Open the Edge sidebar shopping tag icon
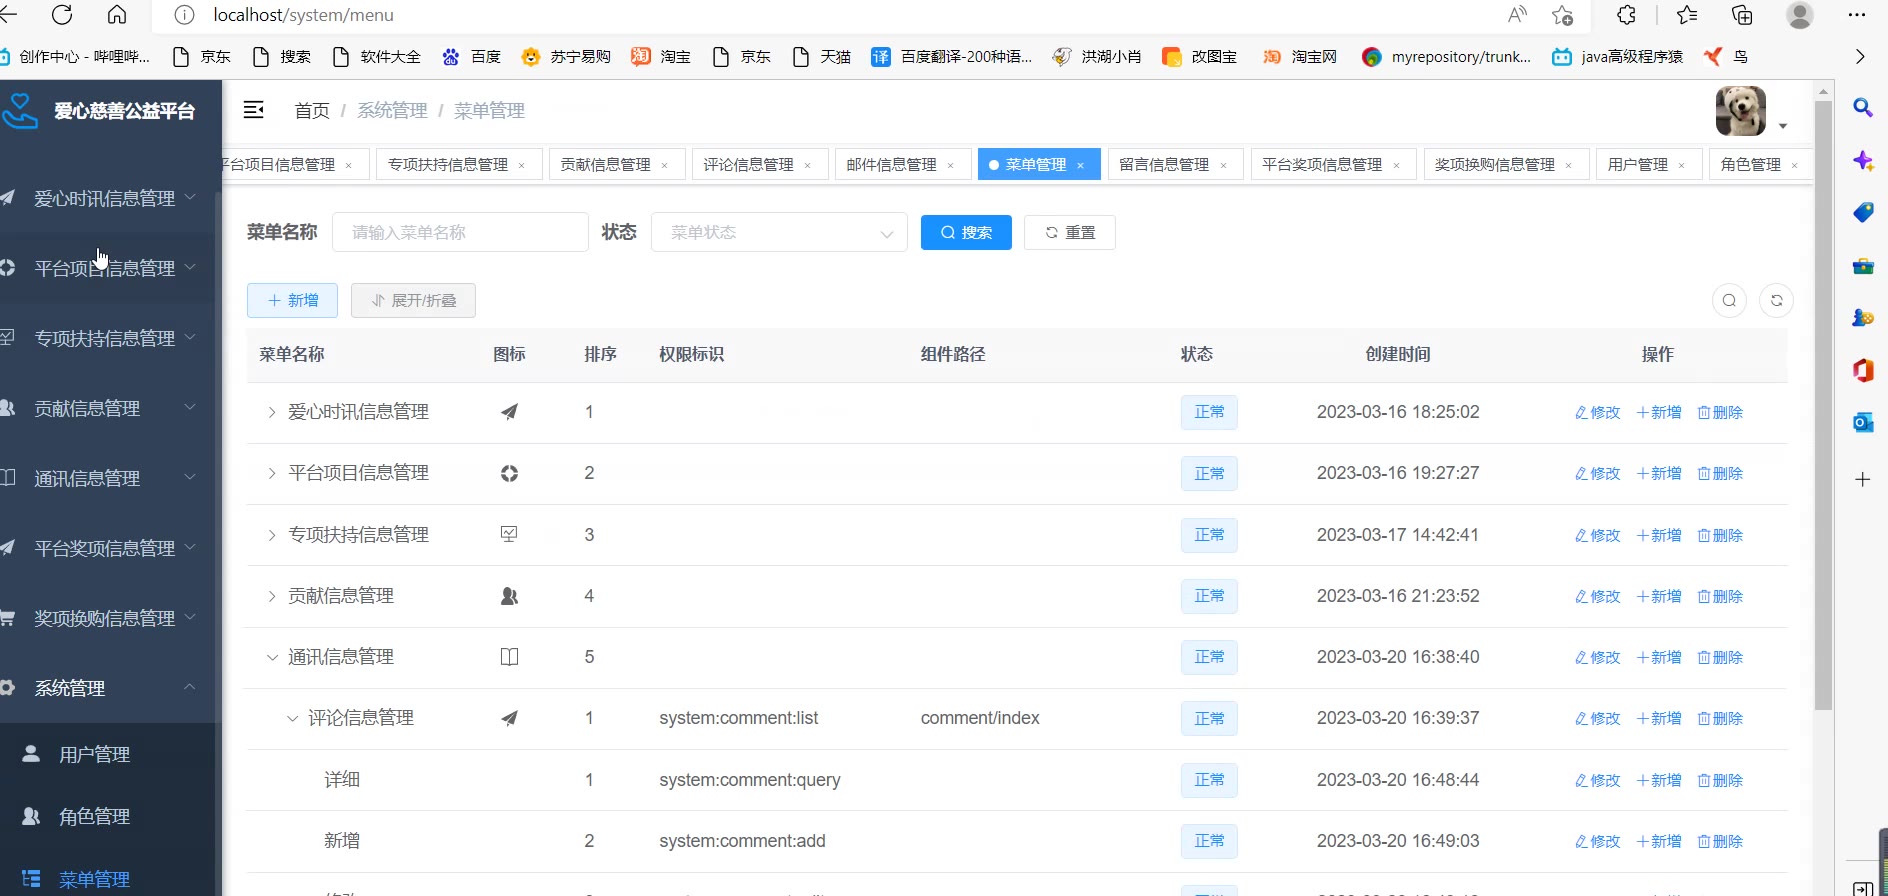Screen dimensions: 1888x896 click(1863, 212)
